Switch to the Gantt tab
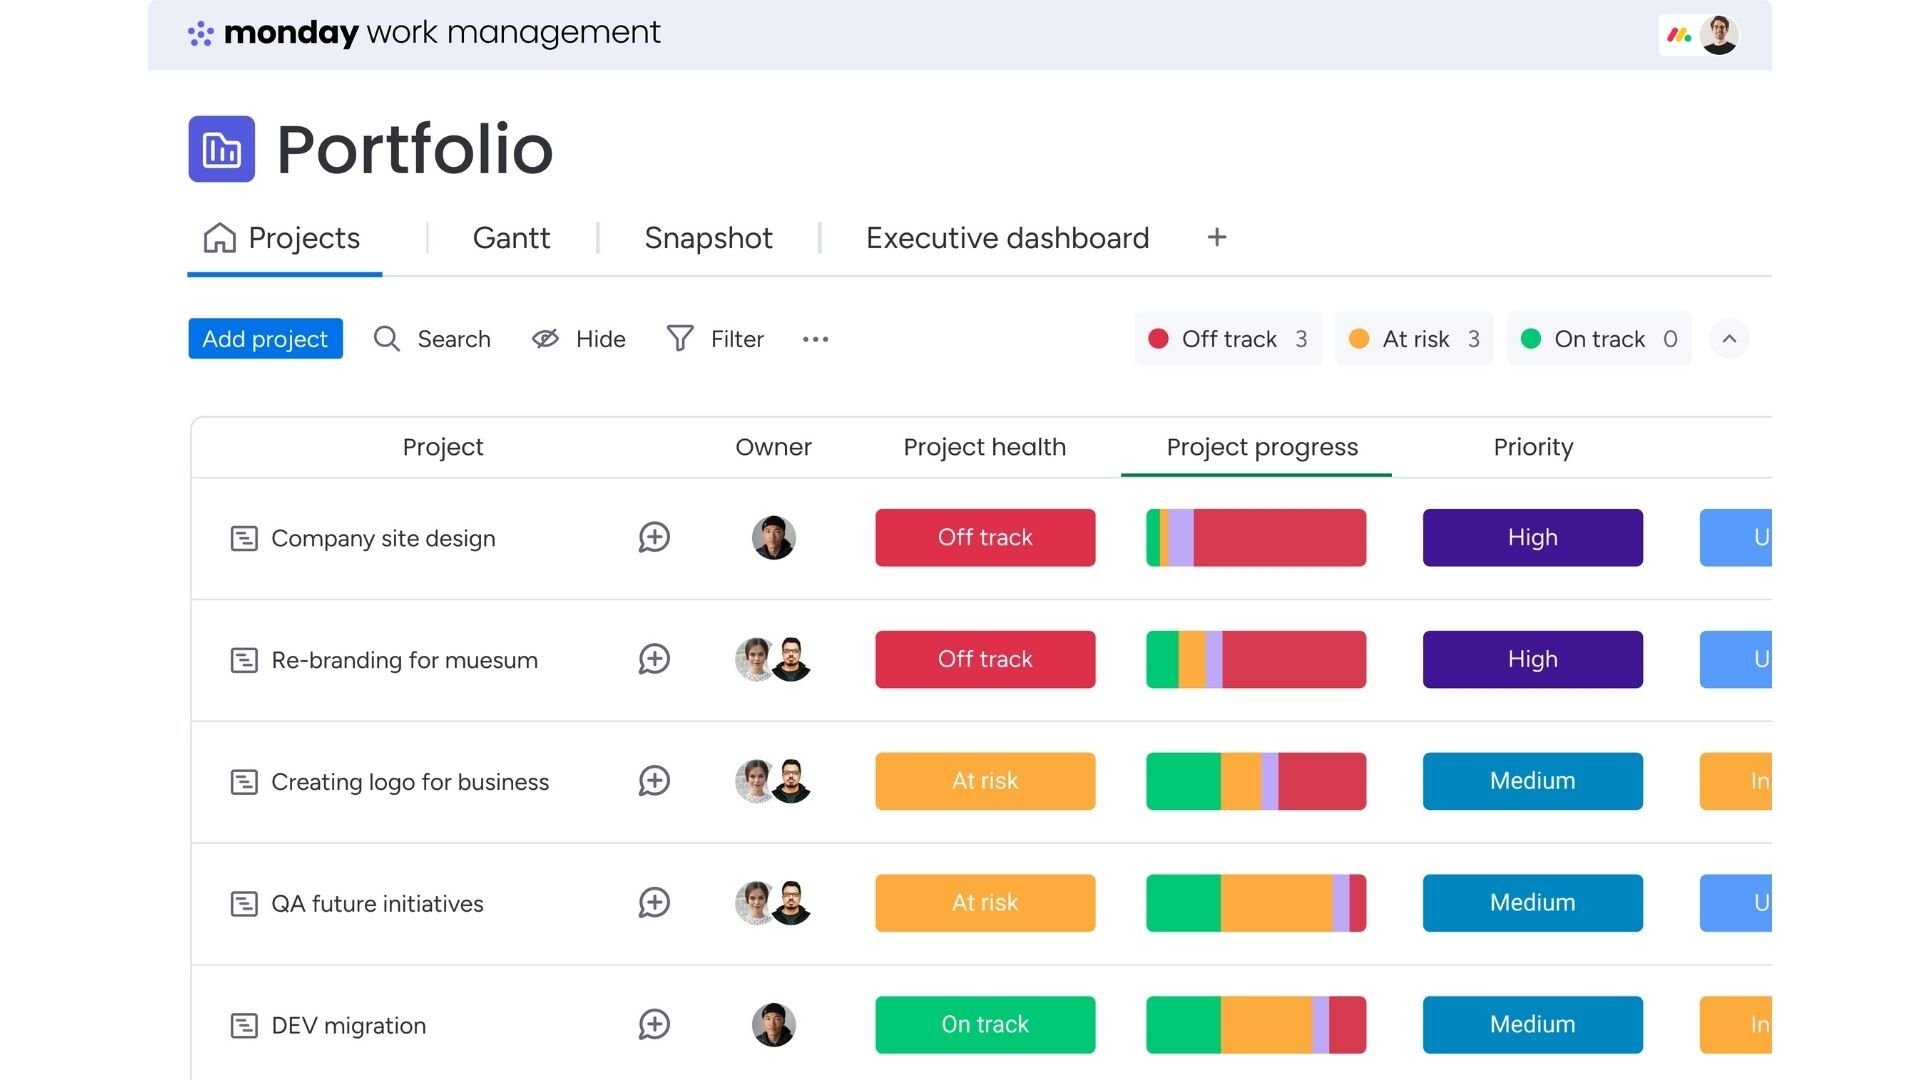This screenshot has width=1920, height=1080. (x=511, y=238)
